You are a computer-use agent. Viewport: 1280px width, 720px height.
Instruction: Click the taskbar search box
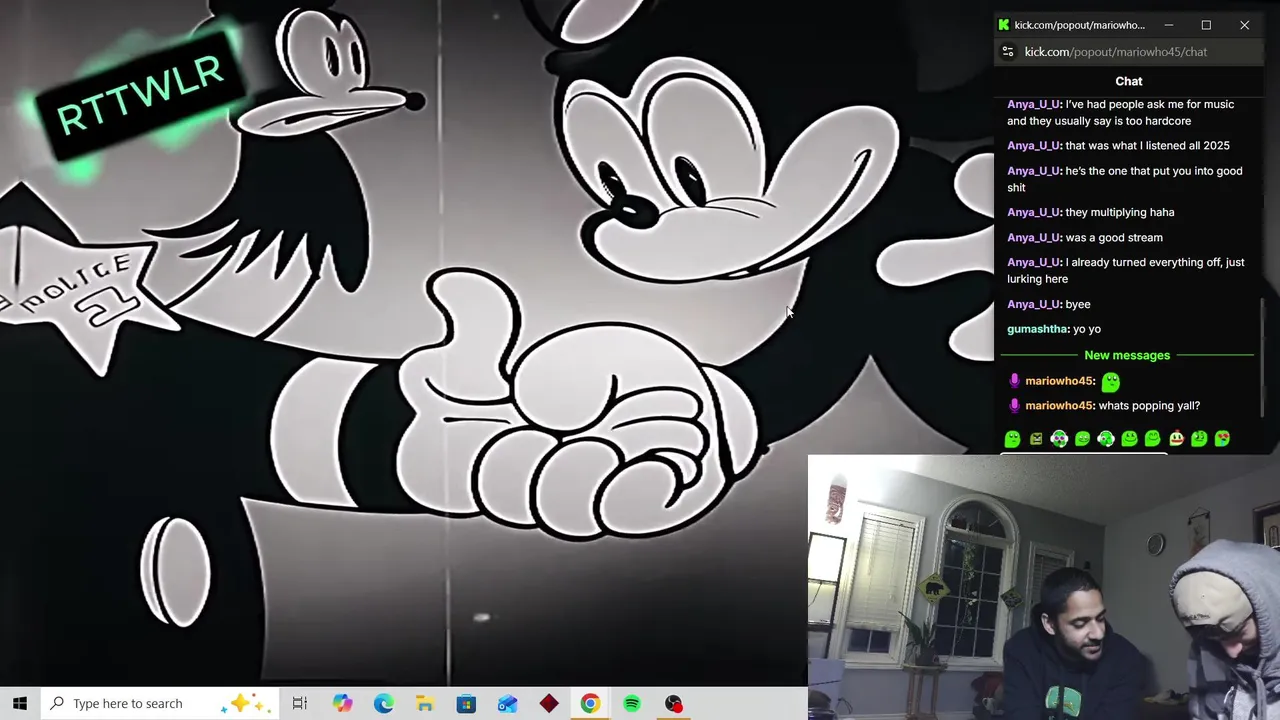[160, 703]
